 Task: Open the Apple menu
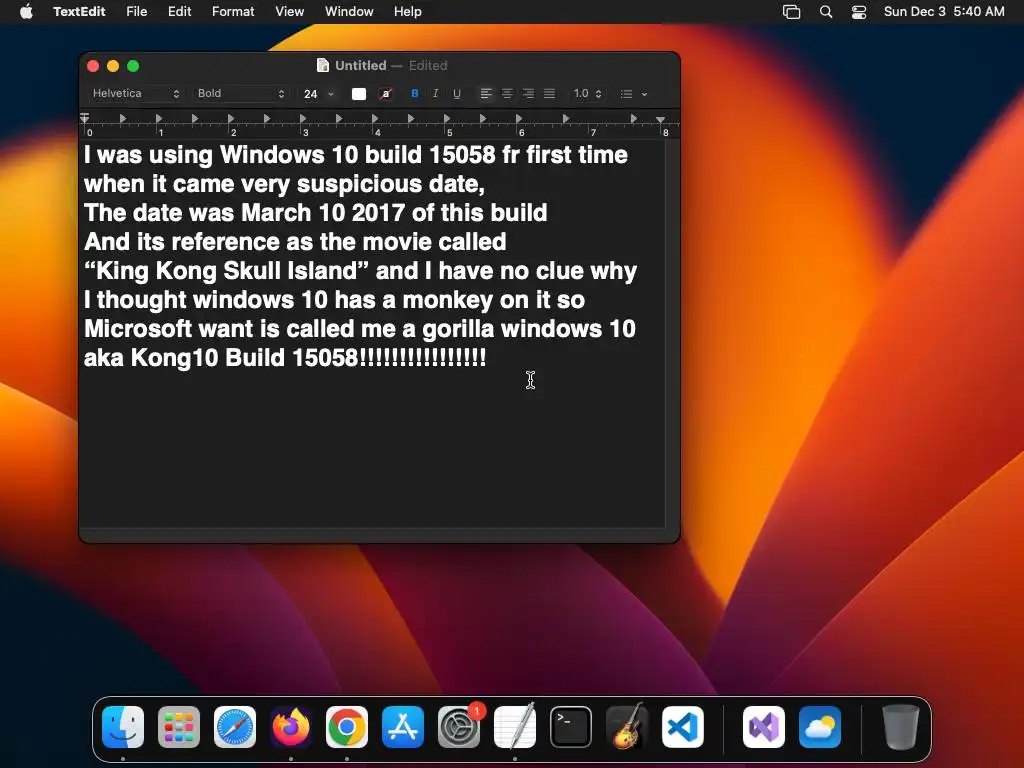[26, 11]
